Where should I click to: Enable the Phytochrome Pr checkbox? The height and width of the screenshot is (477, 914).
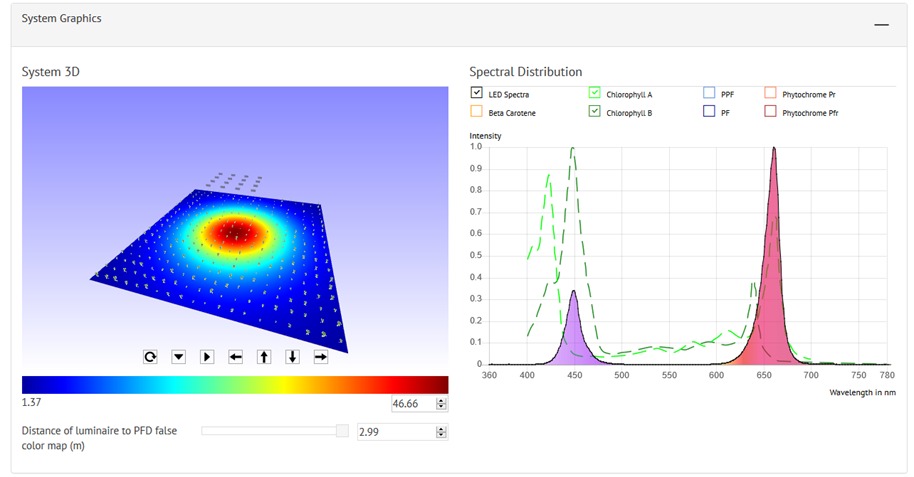click(x=770, y=93)
